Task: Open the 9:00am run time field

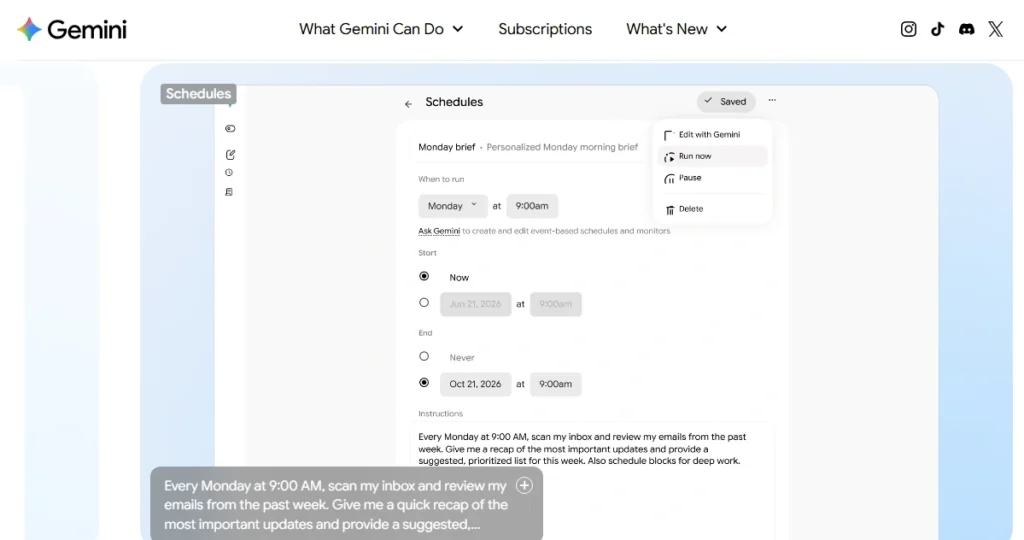Action: coord(532,206)
